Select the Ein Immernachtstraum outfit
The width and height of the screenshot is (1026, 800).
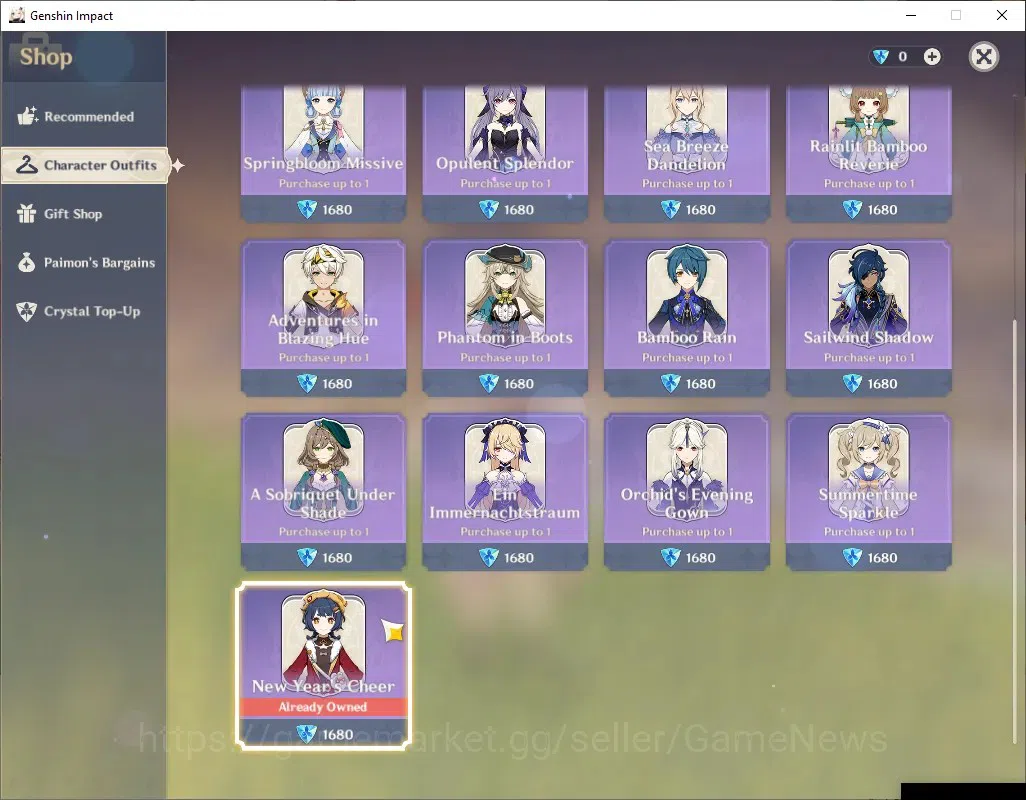[505, 492]
